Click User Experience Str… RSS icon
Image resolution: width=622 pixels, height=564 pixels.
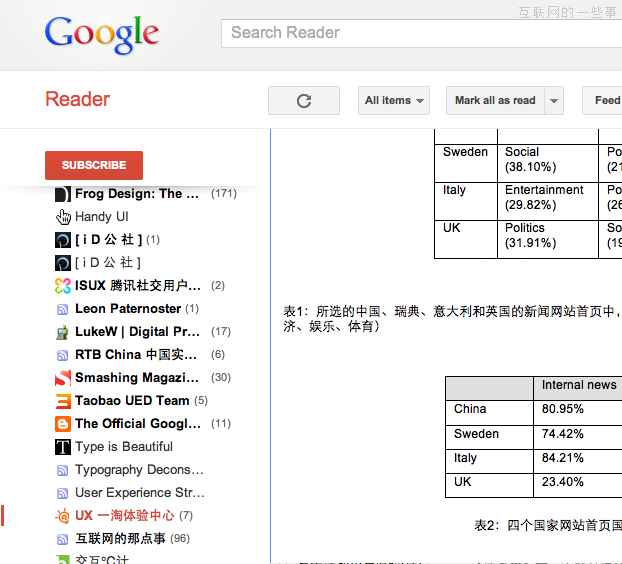[63, 493]
